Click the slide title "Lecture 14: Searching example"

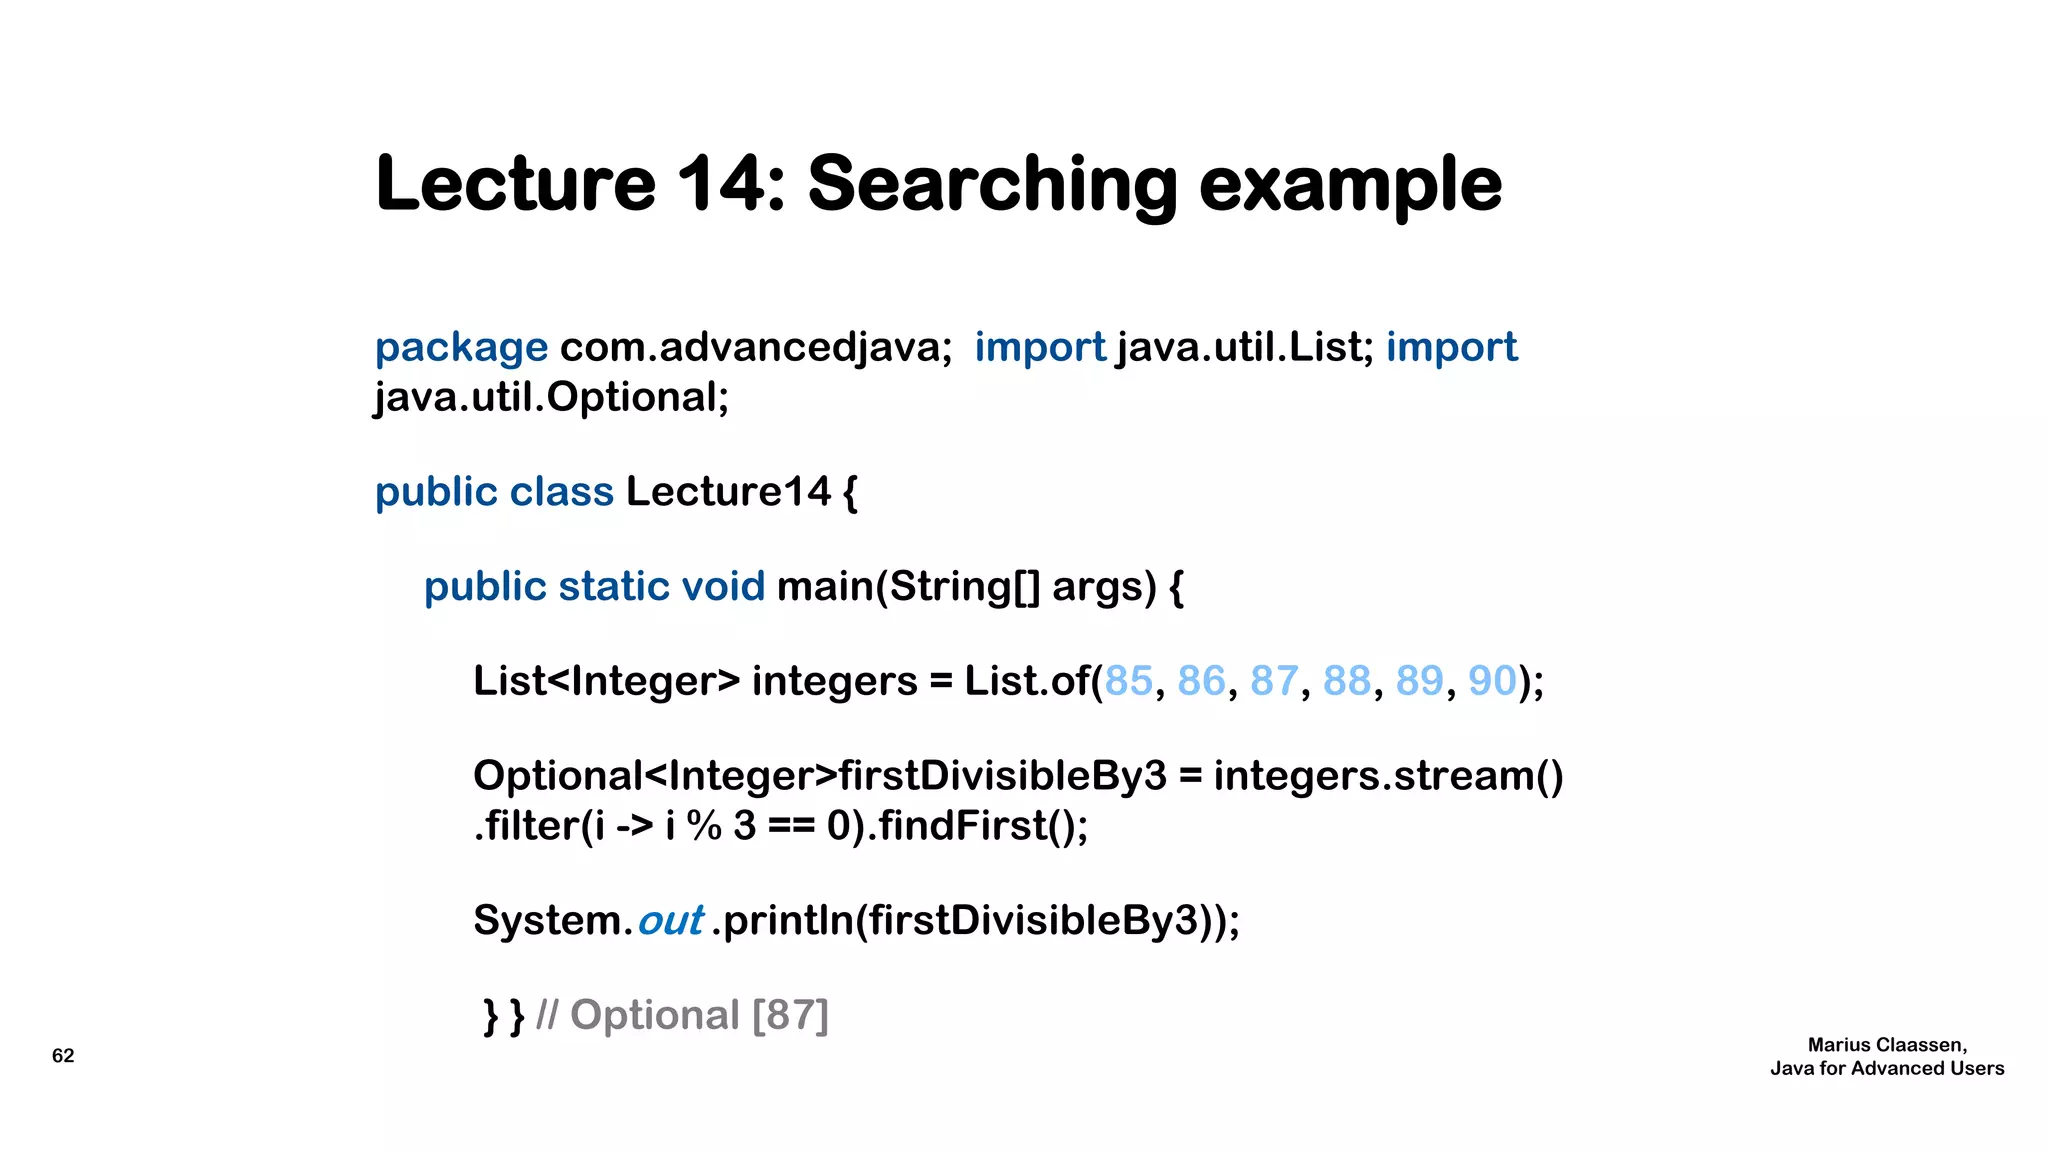point(938,184)
